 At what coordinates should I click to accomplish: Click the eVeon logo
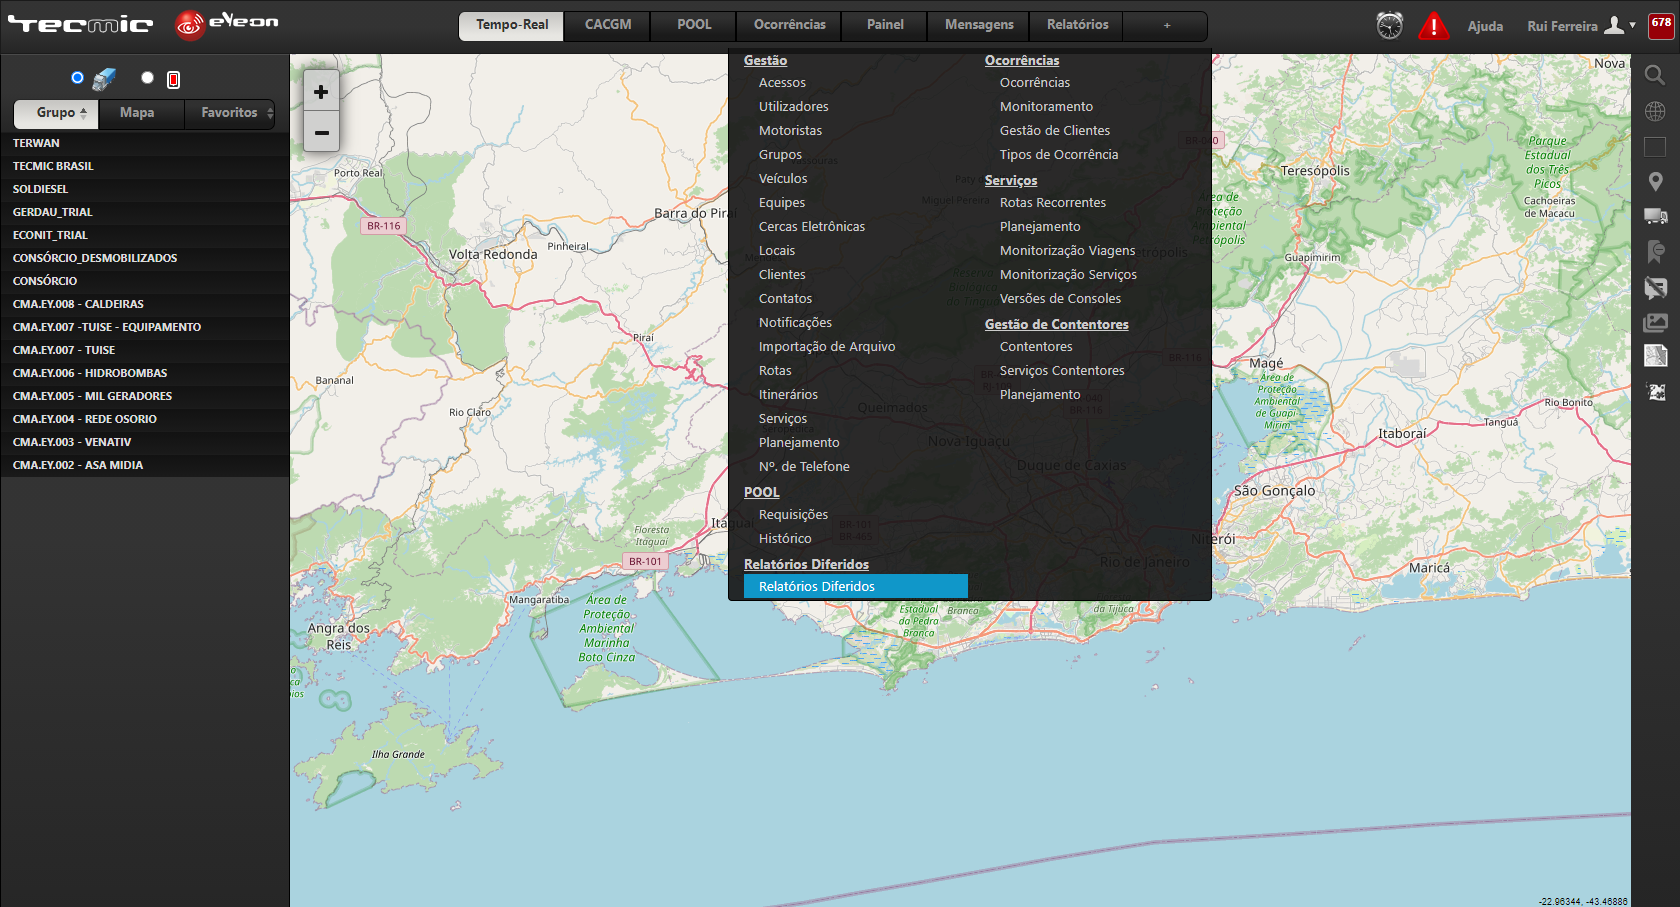(227, 24)
